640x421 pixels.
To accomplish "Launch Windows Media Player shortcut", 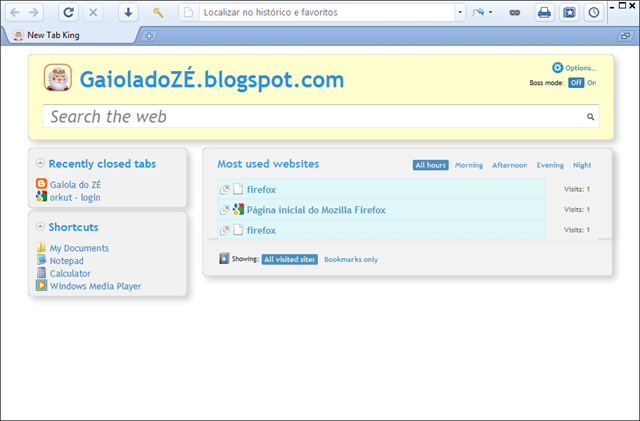I will [96, 286].
